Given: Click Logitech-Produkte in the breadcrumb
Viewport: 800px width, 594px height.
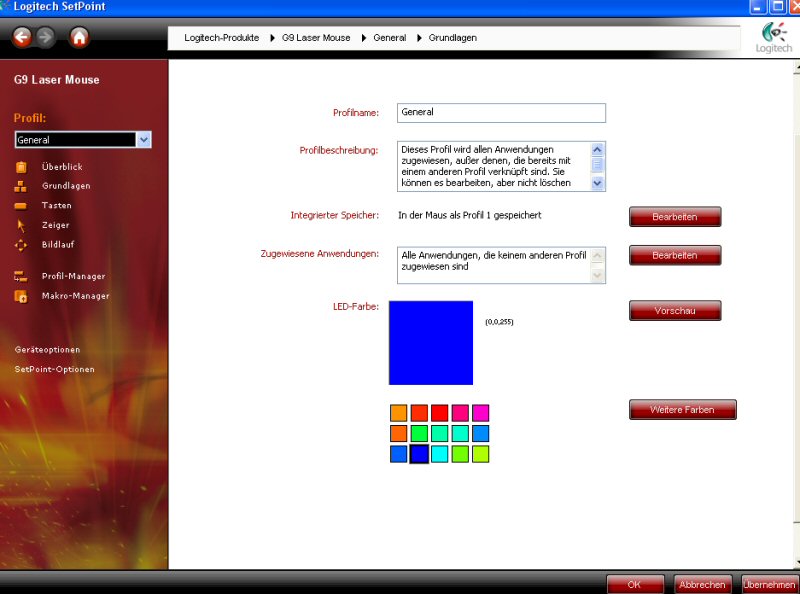Looking at the screenshot, I should point(221,38).
